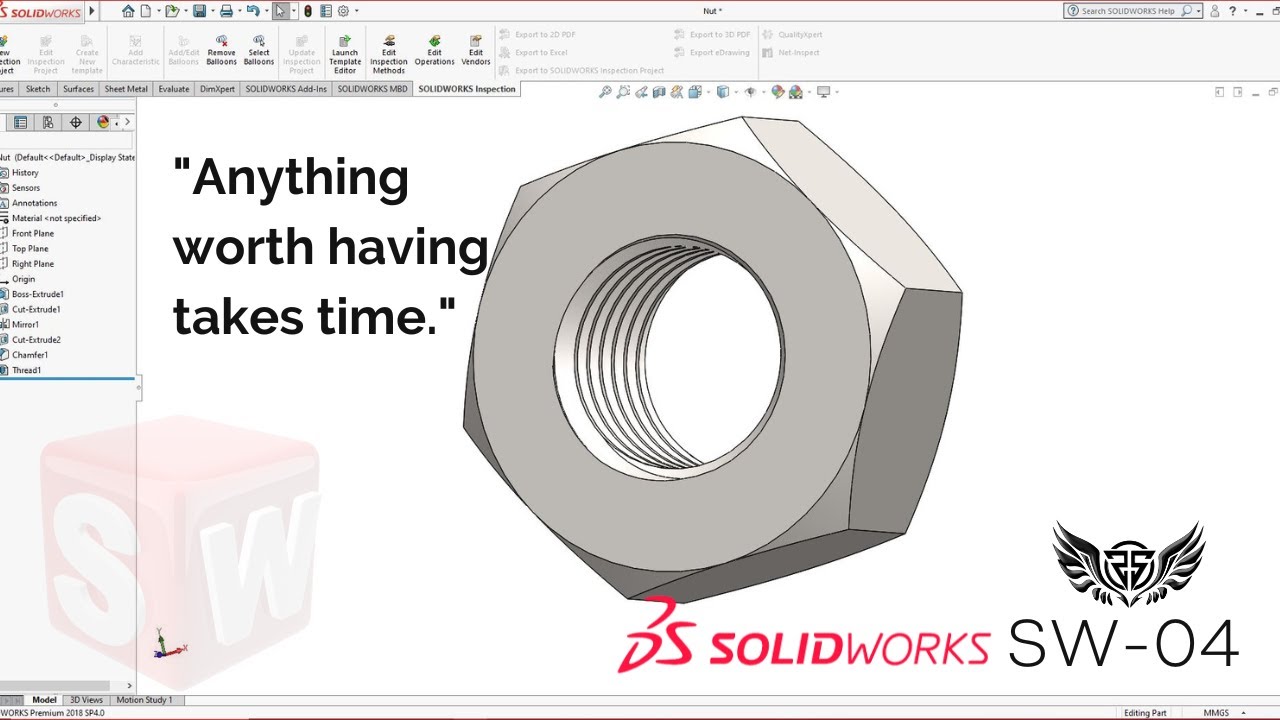Open the ConfigurationManager tab icon
The width and height of the screenshot is (1280, 720).
[x=48, y=122]
